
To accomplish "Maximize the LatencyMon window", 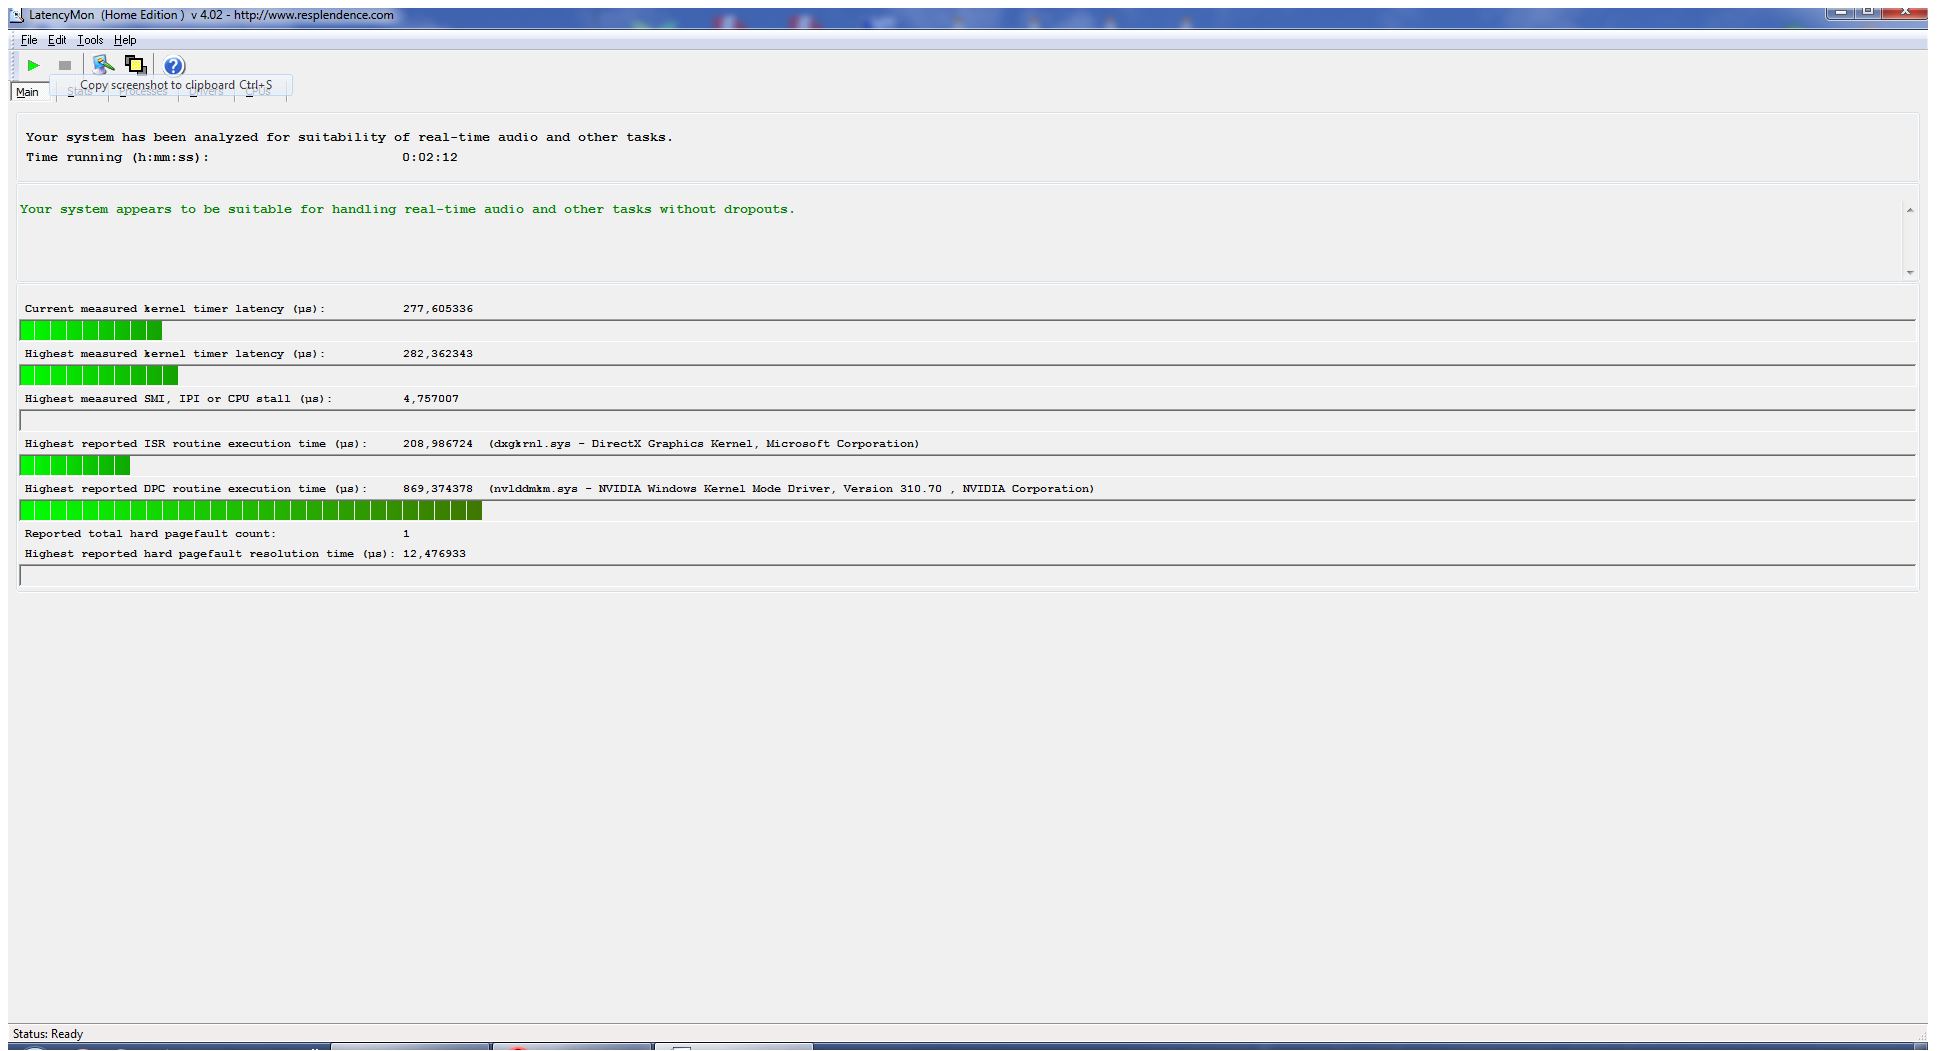I will tap(1867, 12).
